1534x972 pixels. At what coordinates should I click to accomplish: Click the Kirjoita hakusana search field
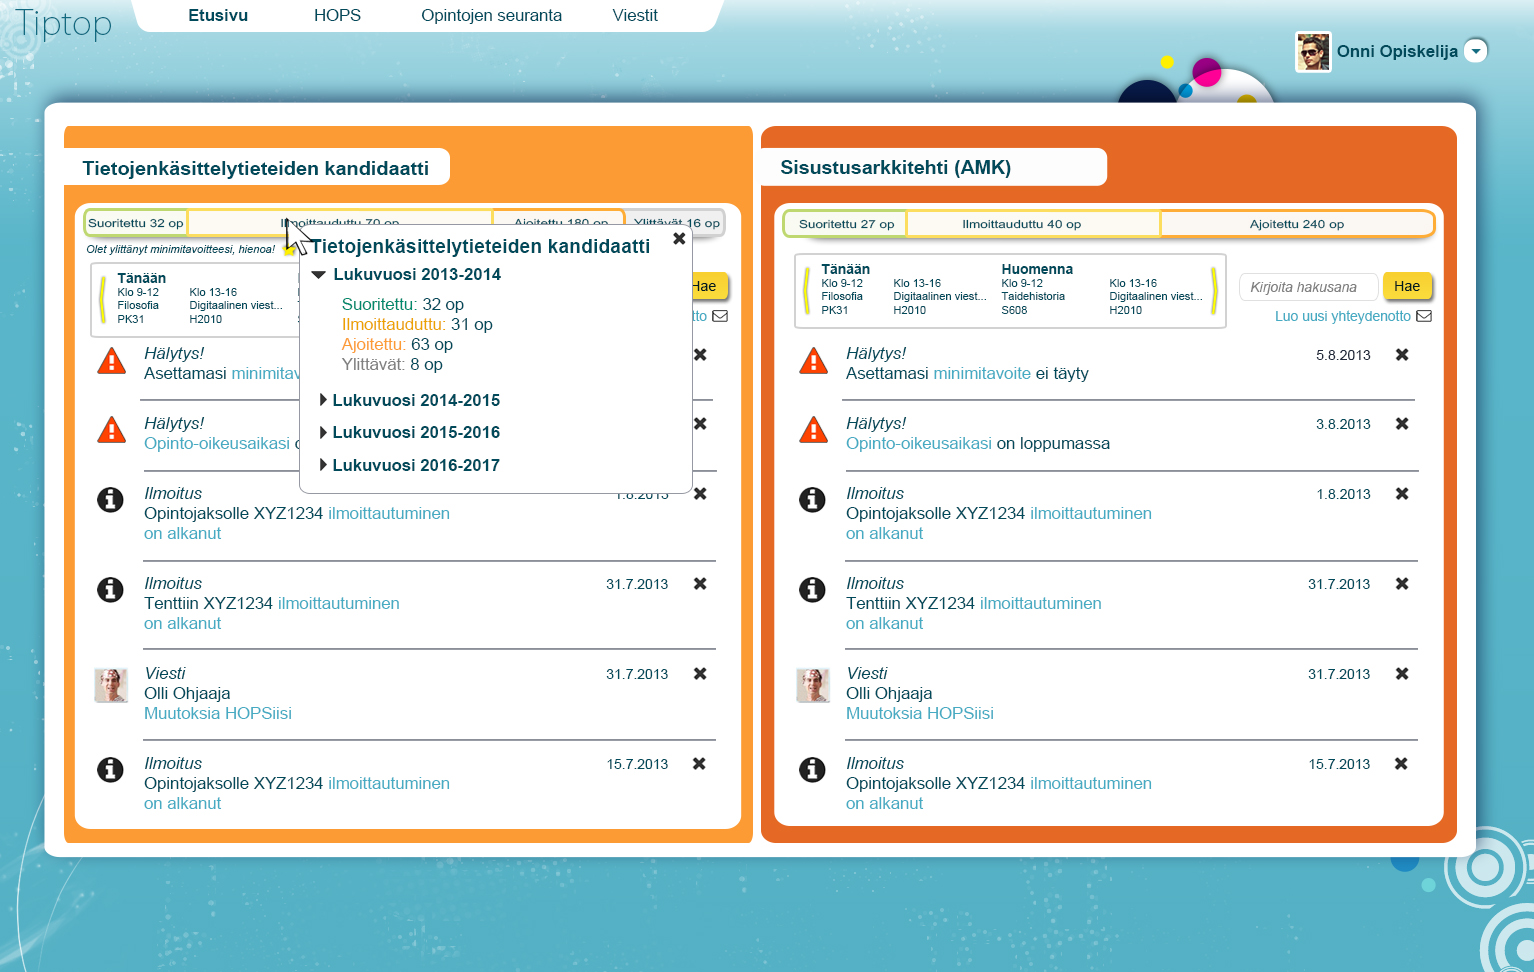click(x=1308, y=287)
